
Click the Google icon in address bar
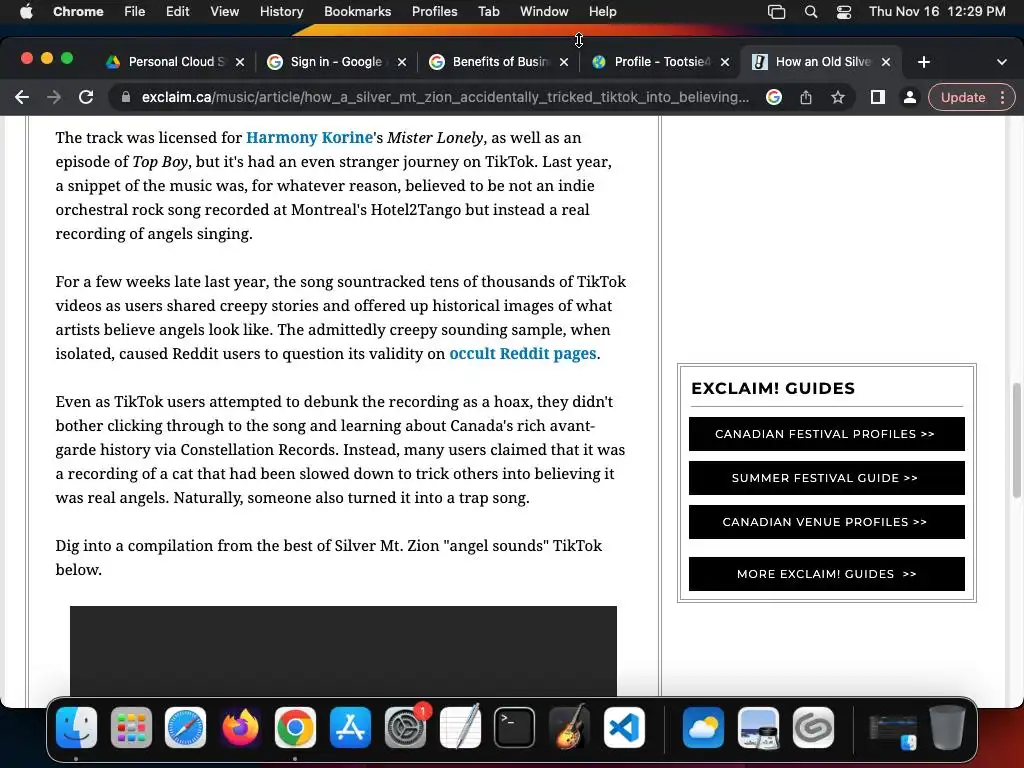774,97
